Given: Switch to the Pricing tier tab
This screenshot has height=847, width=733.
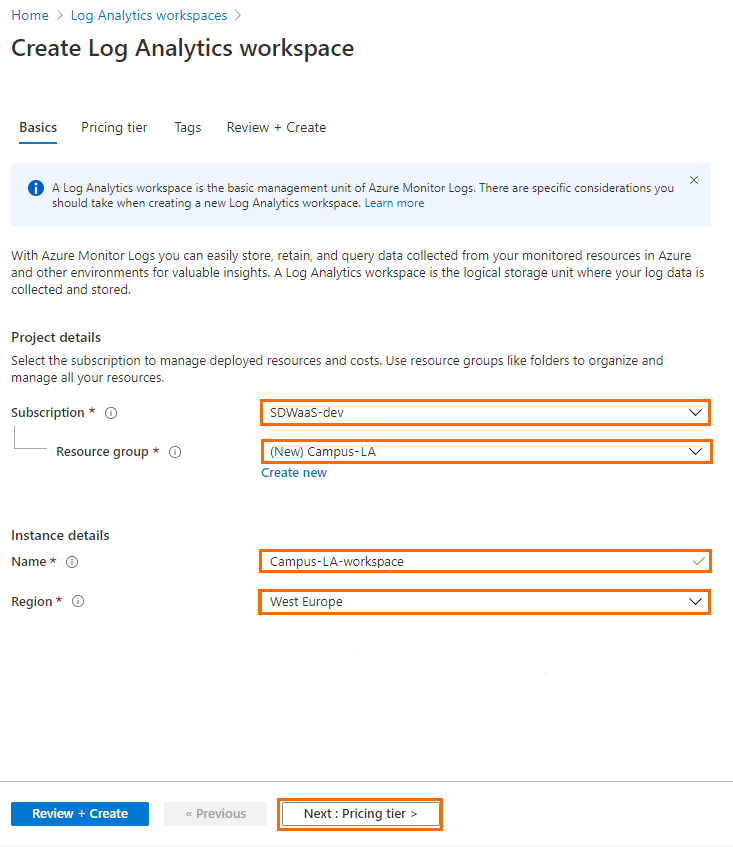Looking at the screenshot, I should (x=114, y=127).
